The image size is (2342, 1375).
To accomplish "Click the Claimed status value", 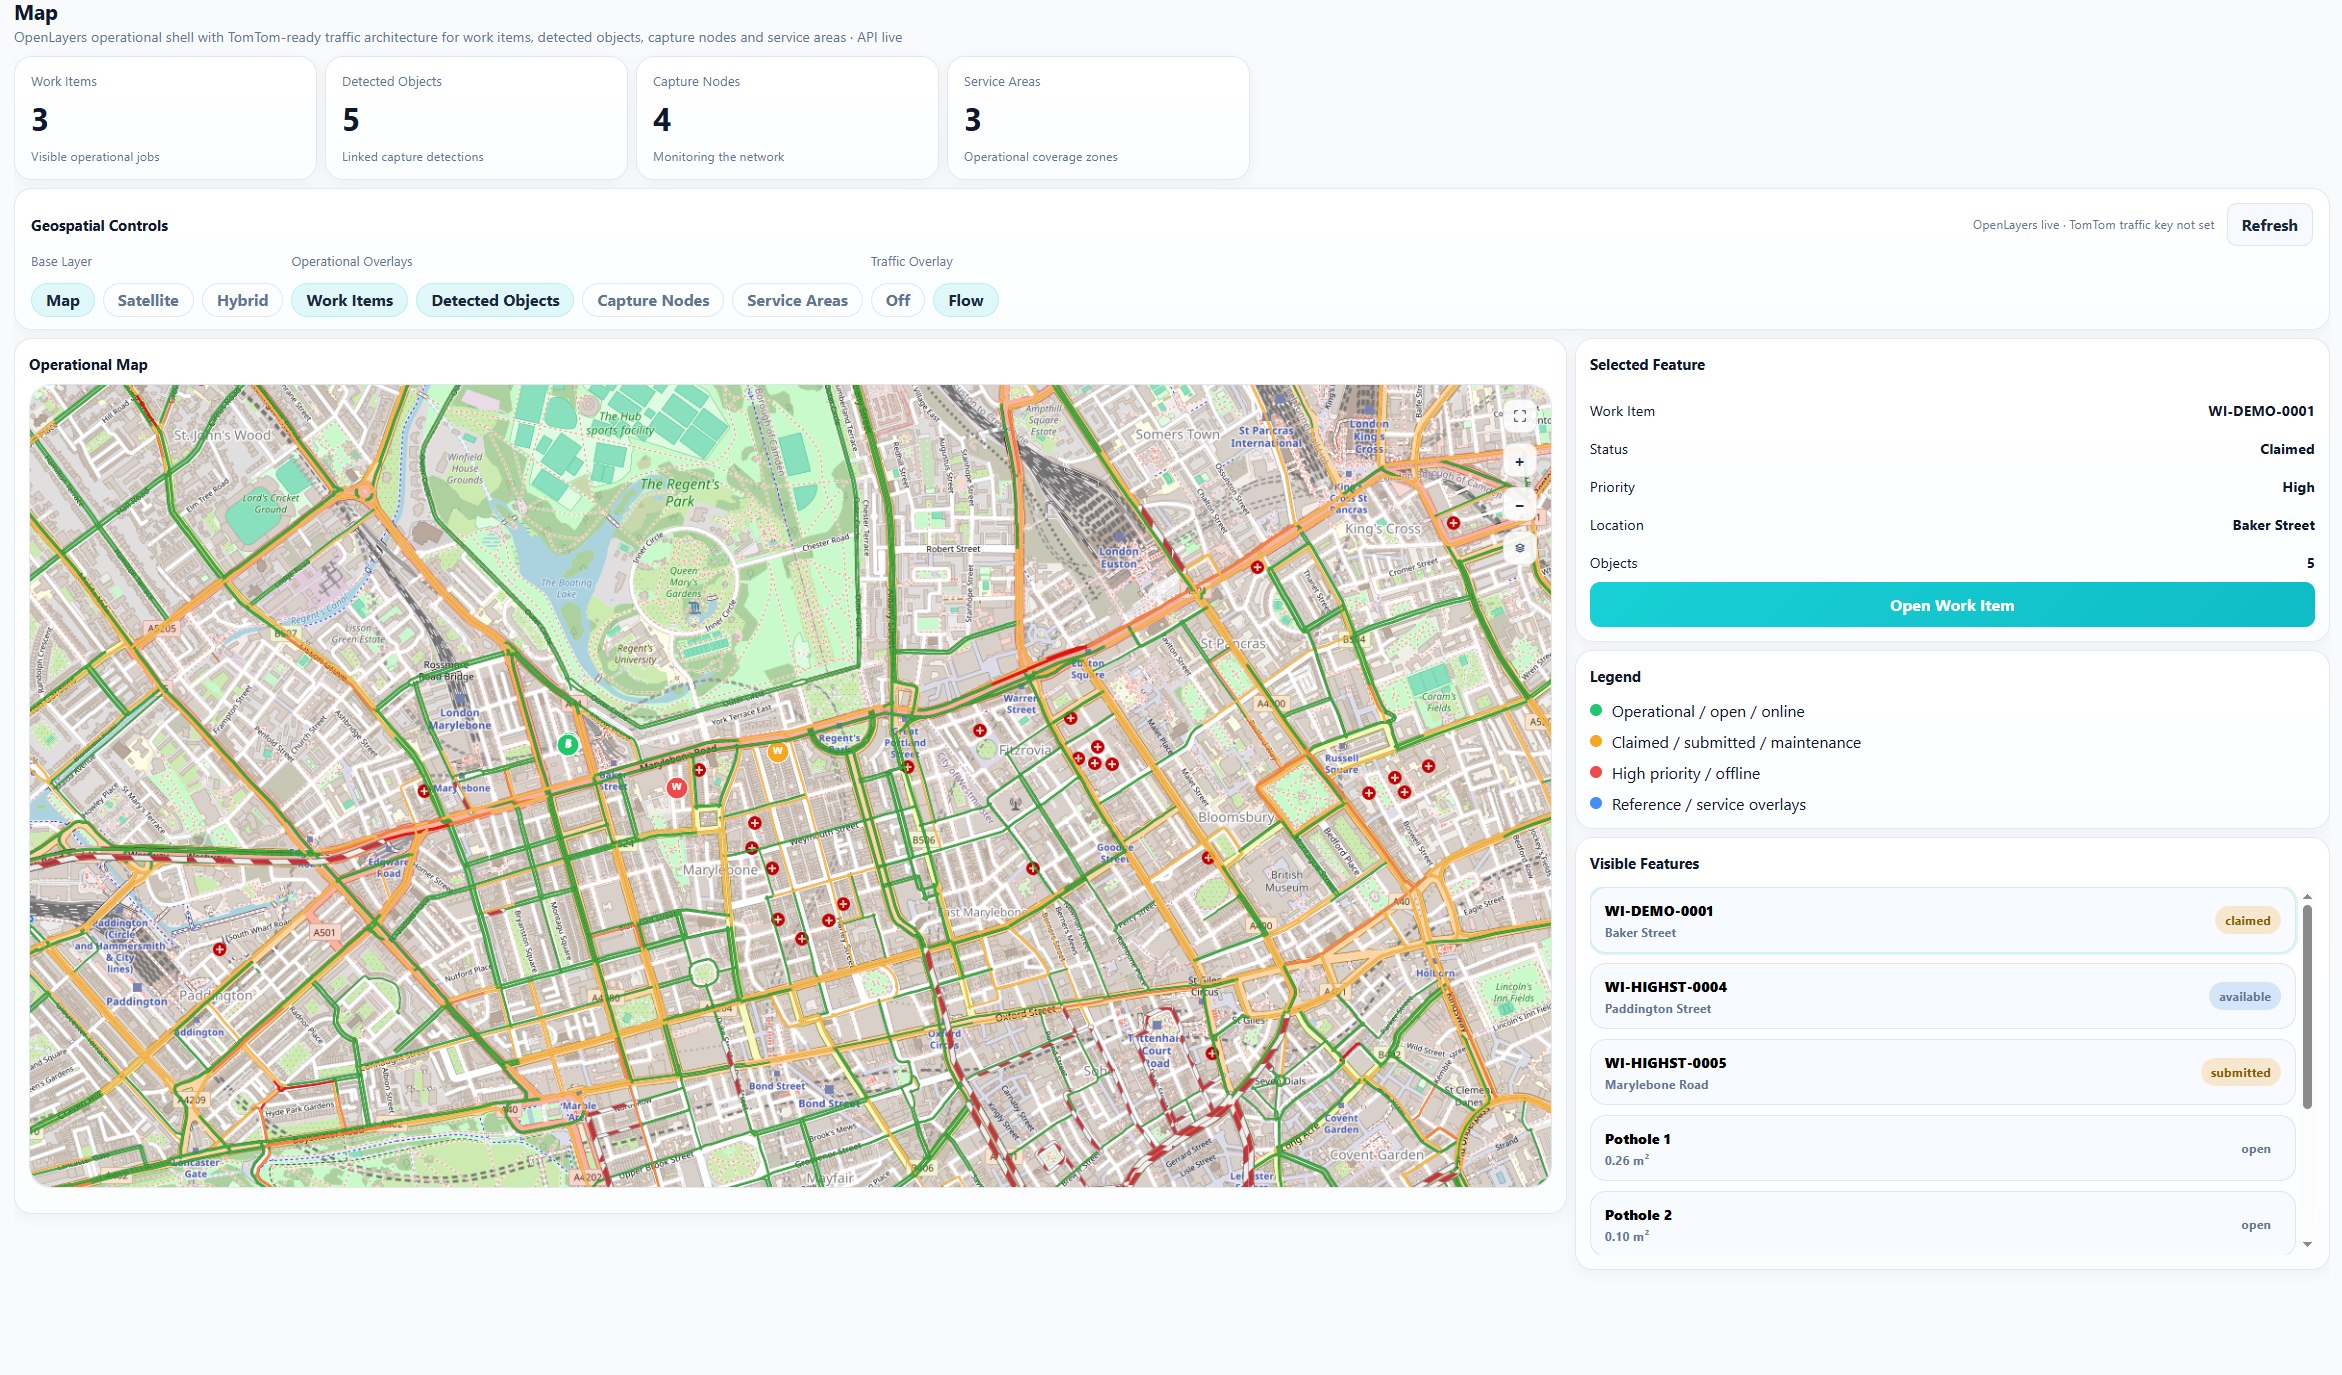I will click(2286, 449).
